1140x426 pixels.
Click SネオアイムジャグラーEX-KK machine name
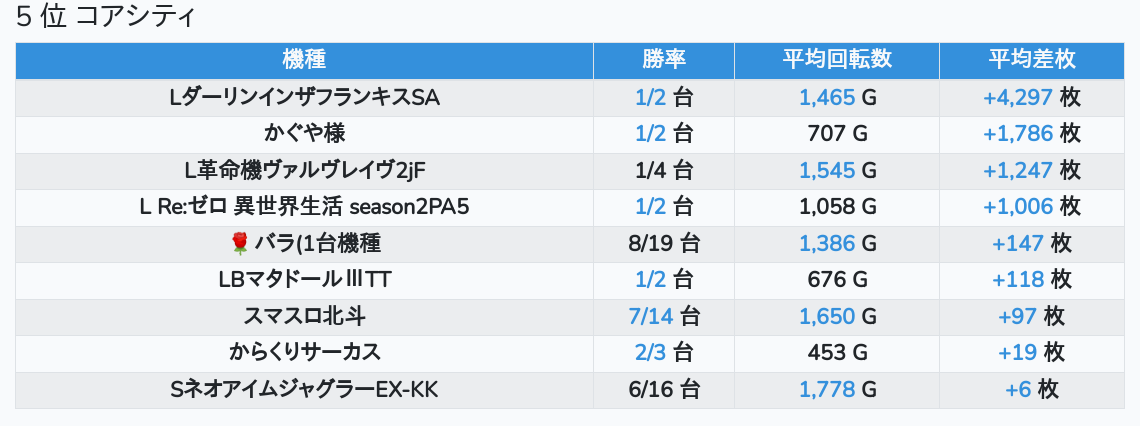[x=304, y=389]
